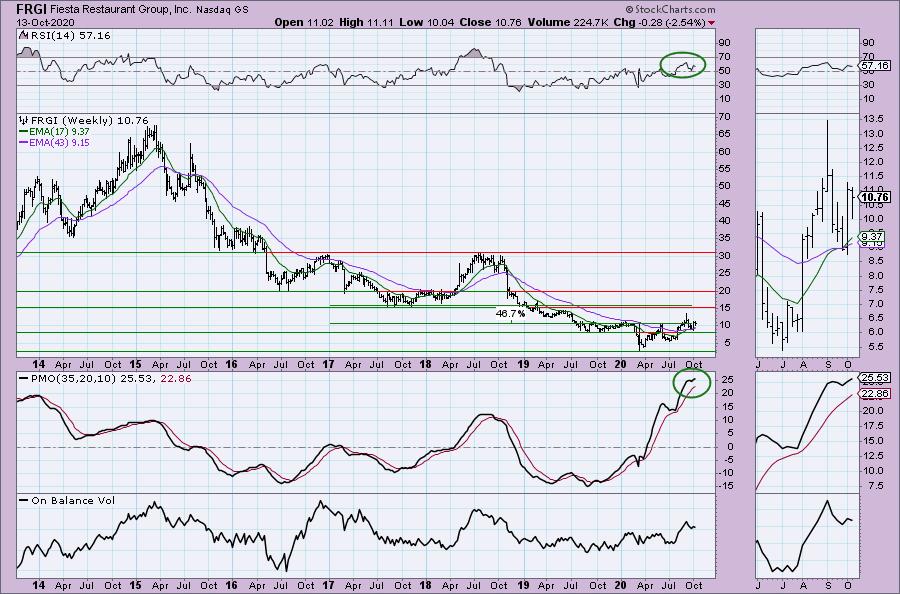Screen dimensions: 900x594
Task: Click the FRGI (Weekly) 10.76 price legend
Action: pyautogui.click(x=89, y=121)
